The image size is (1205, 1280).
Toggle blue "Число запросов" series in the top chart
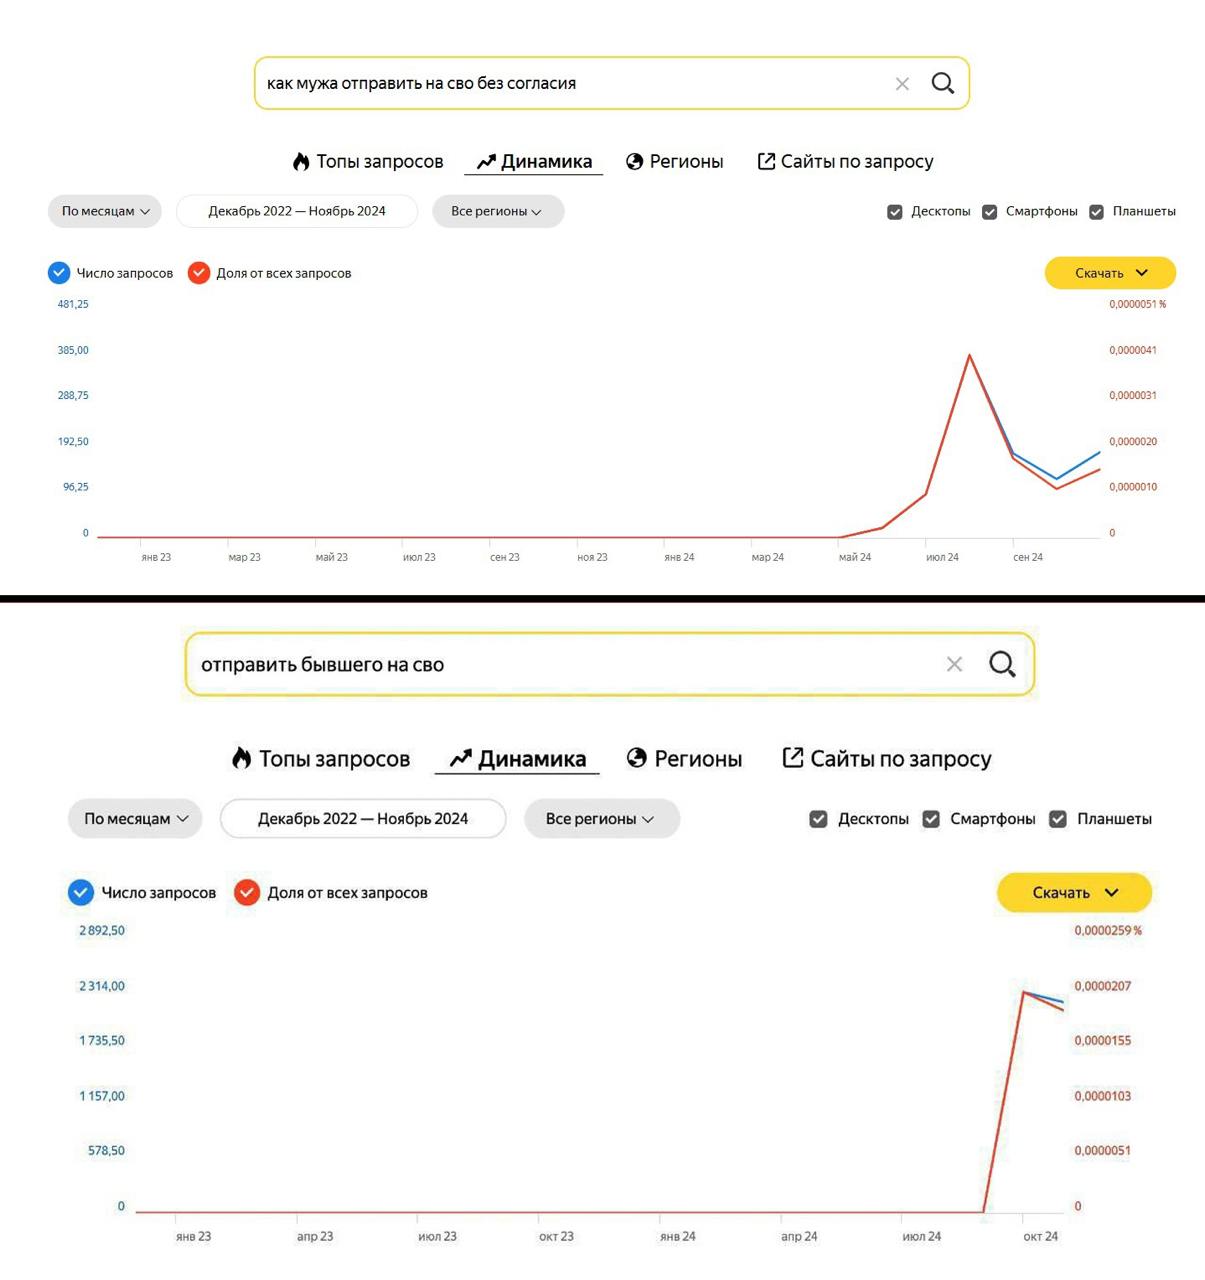pos(59,273)
